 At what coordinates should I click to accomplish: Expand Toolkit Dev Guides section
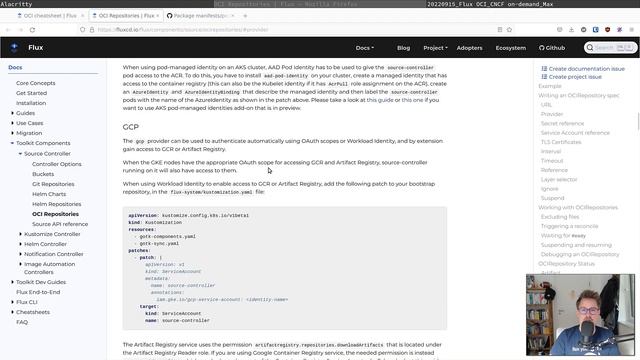(12, 282)
